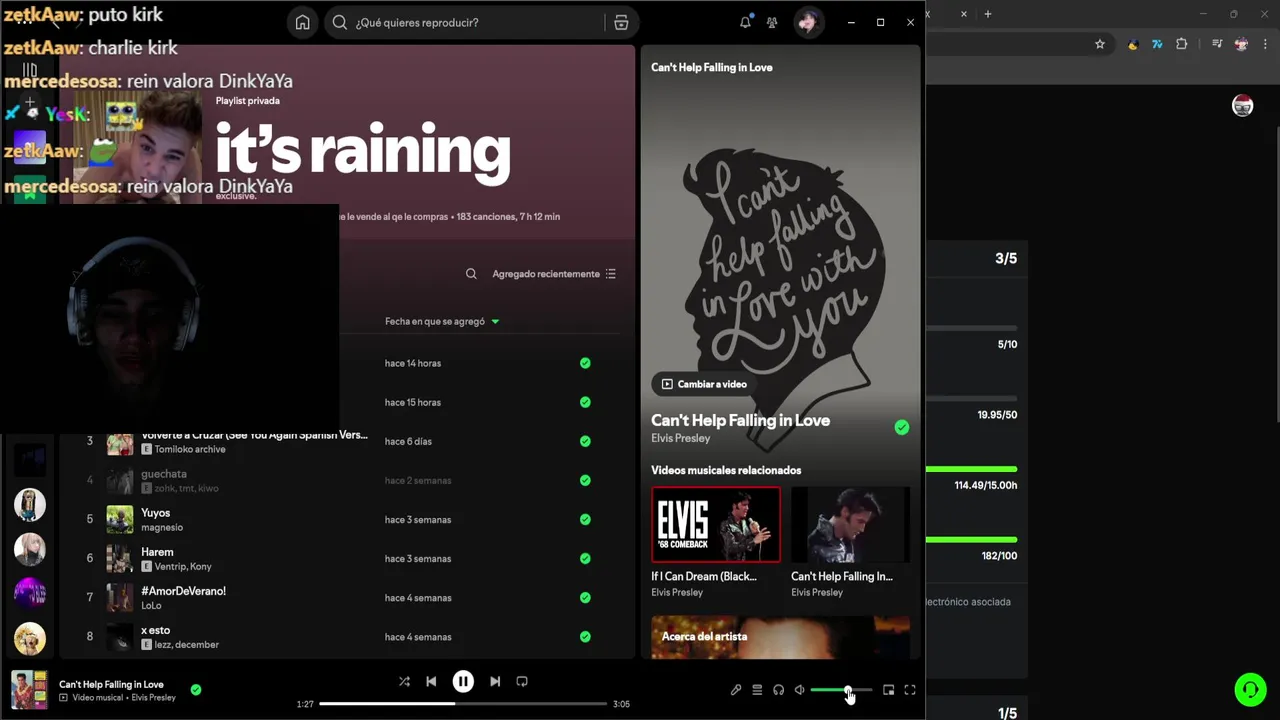Open 'Acerca del artista' card
Viewport: 1280px width, 720px height.
point(780,638)
